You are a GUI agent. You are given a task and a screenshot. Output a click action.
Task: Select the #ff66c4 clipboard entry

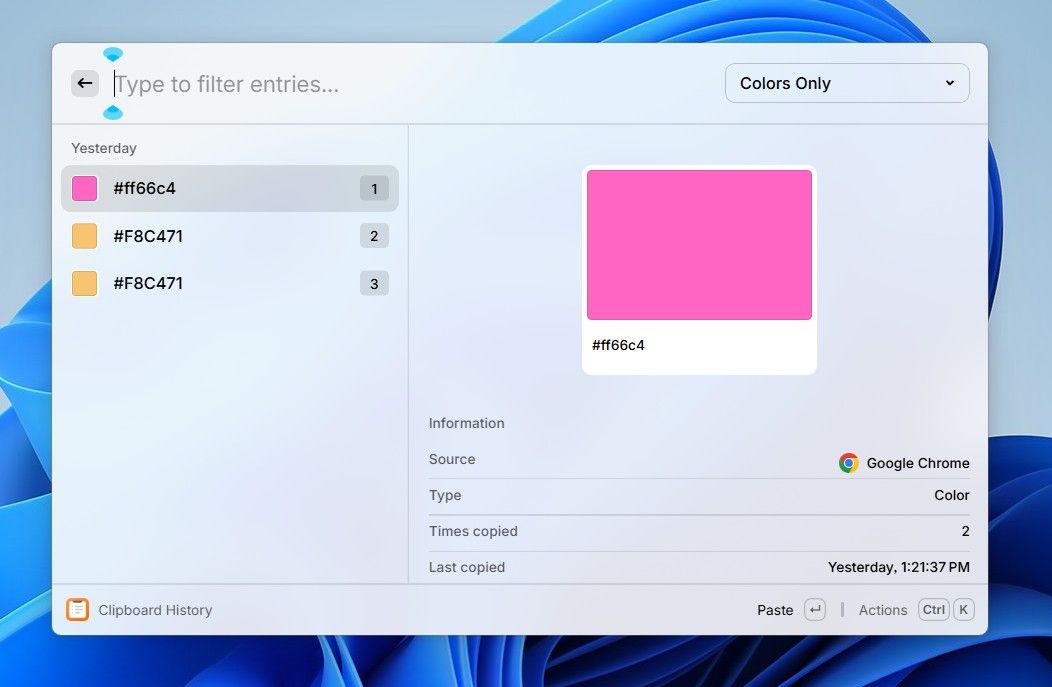click(220, 188)
